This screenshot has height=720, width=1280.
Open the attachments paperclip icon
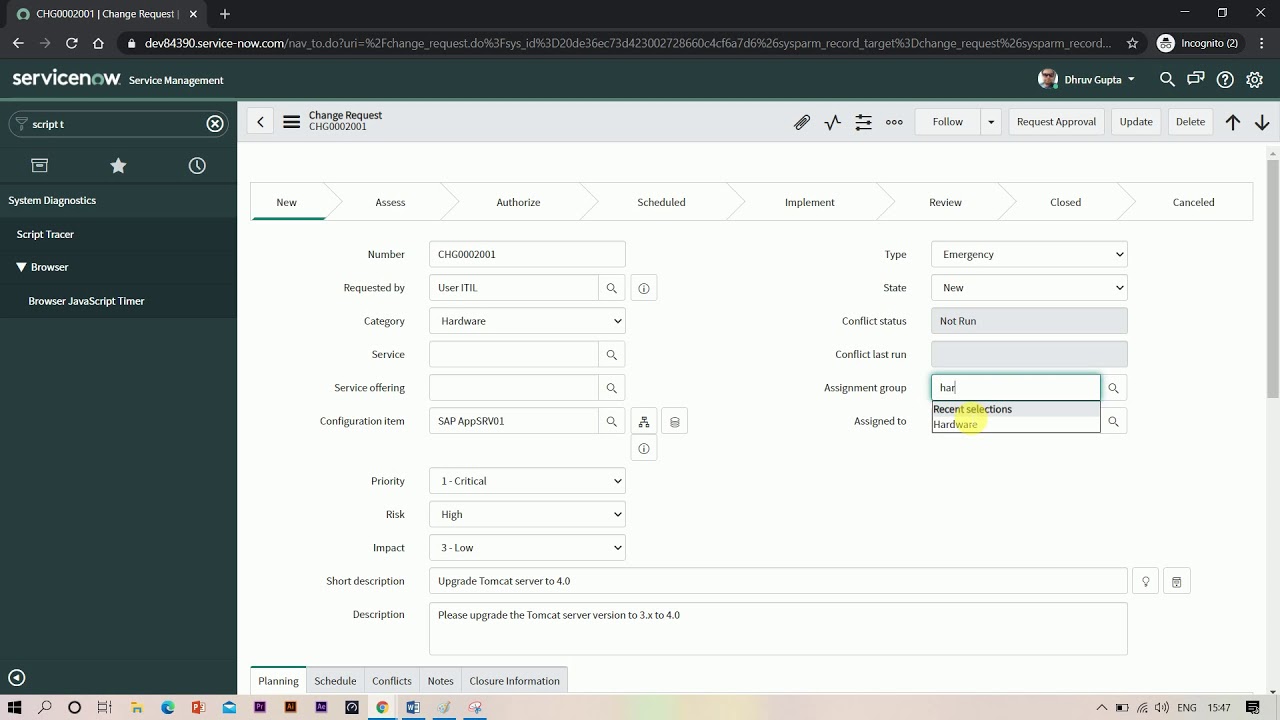pyautogui.click(x=800, y=121)
